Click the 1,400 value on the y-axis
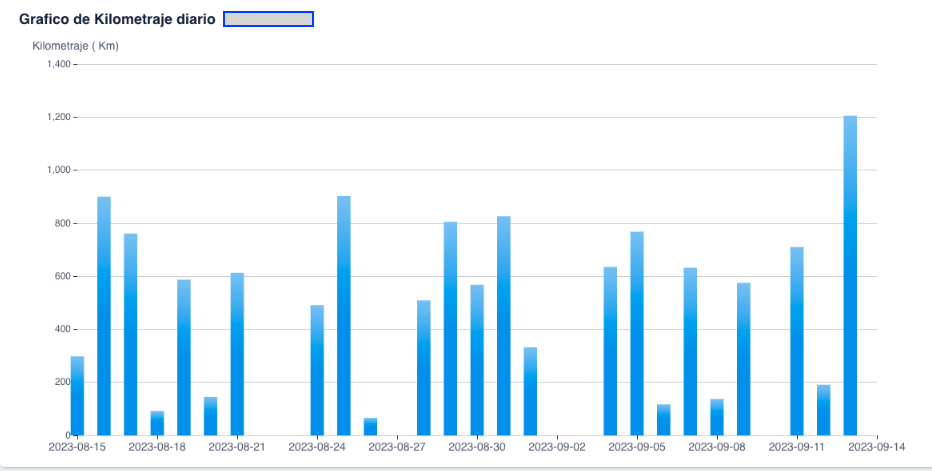Screen dimensions: 932x471 tap(58, 64)
